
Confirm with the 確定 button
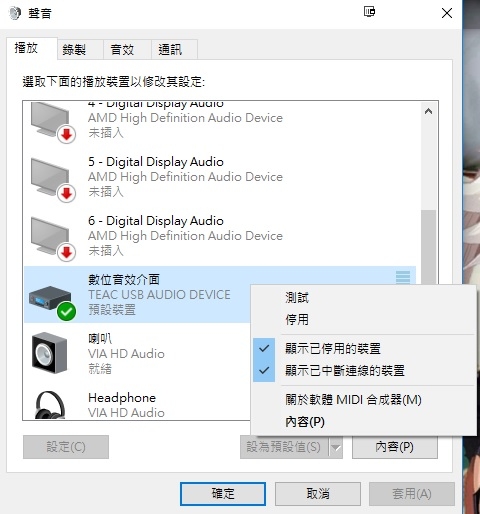[223, 494]
